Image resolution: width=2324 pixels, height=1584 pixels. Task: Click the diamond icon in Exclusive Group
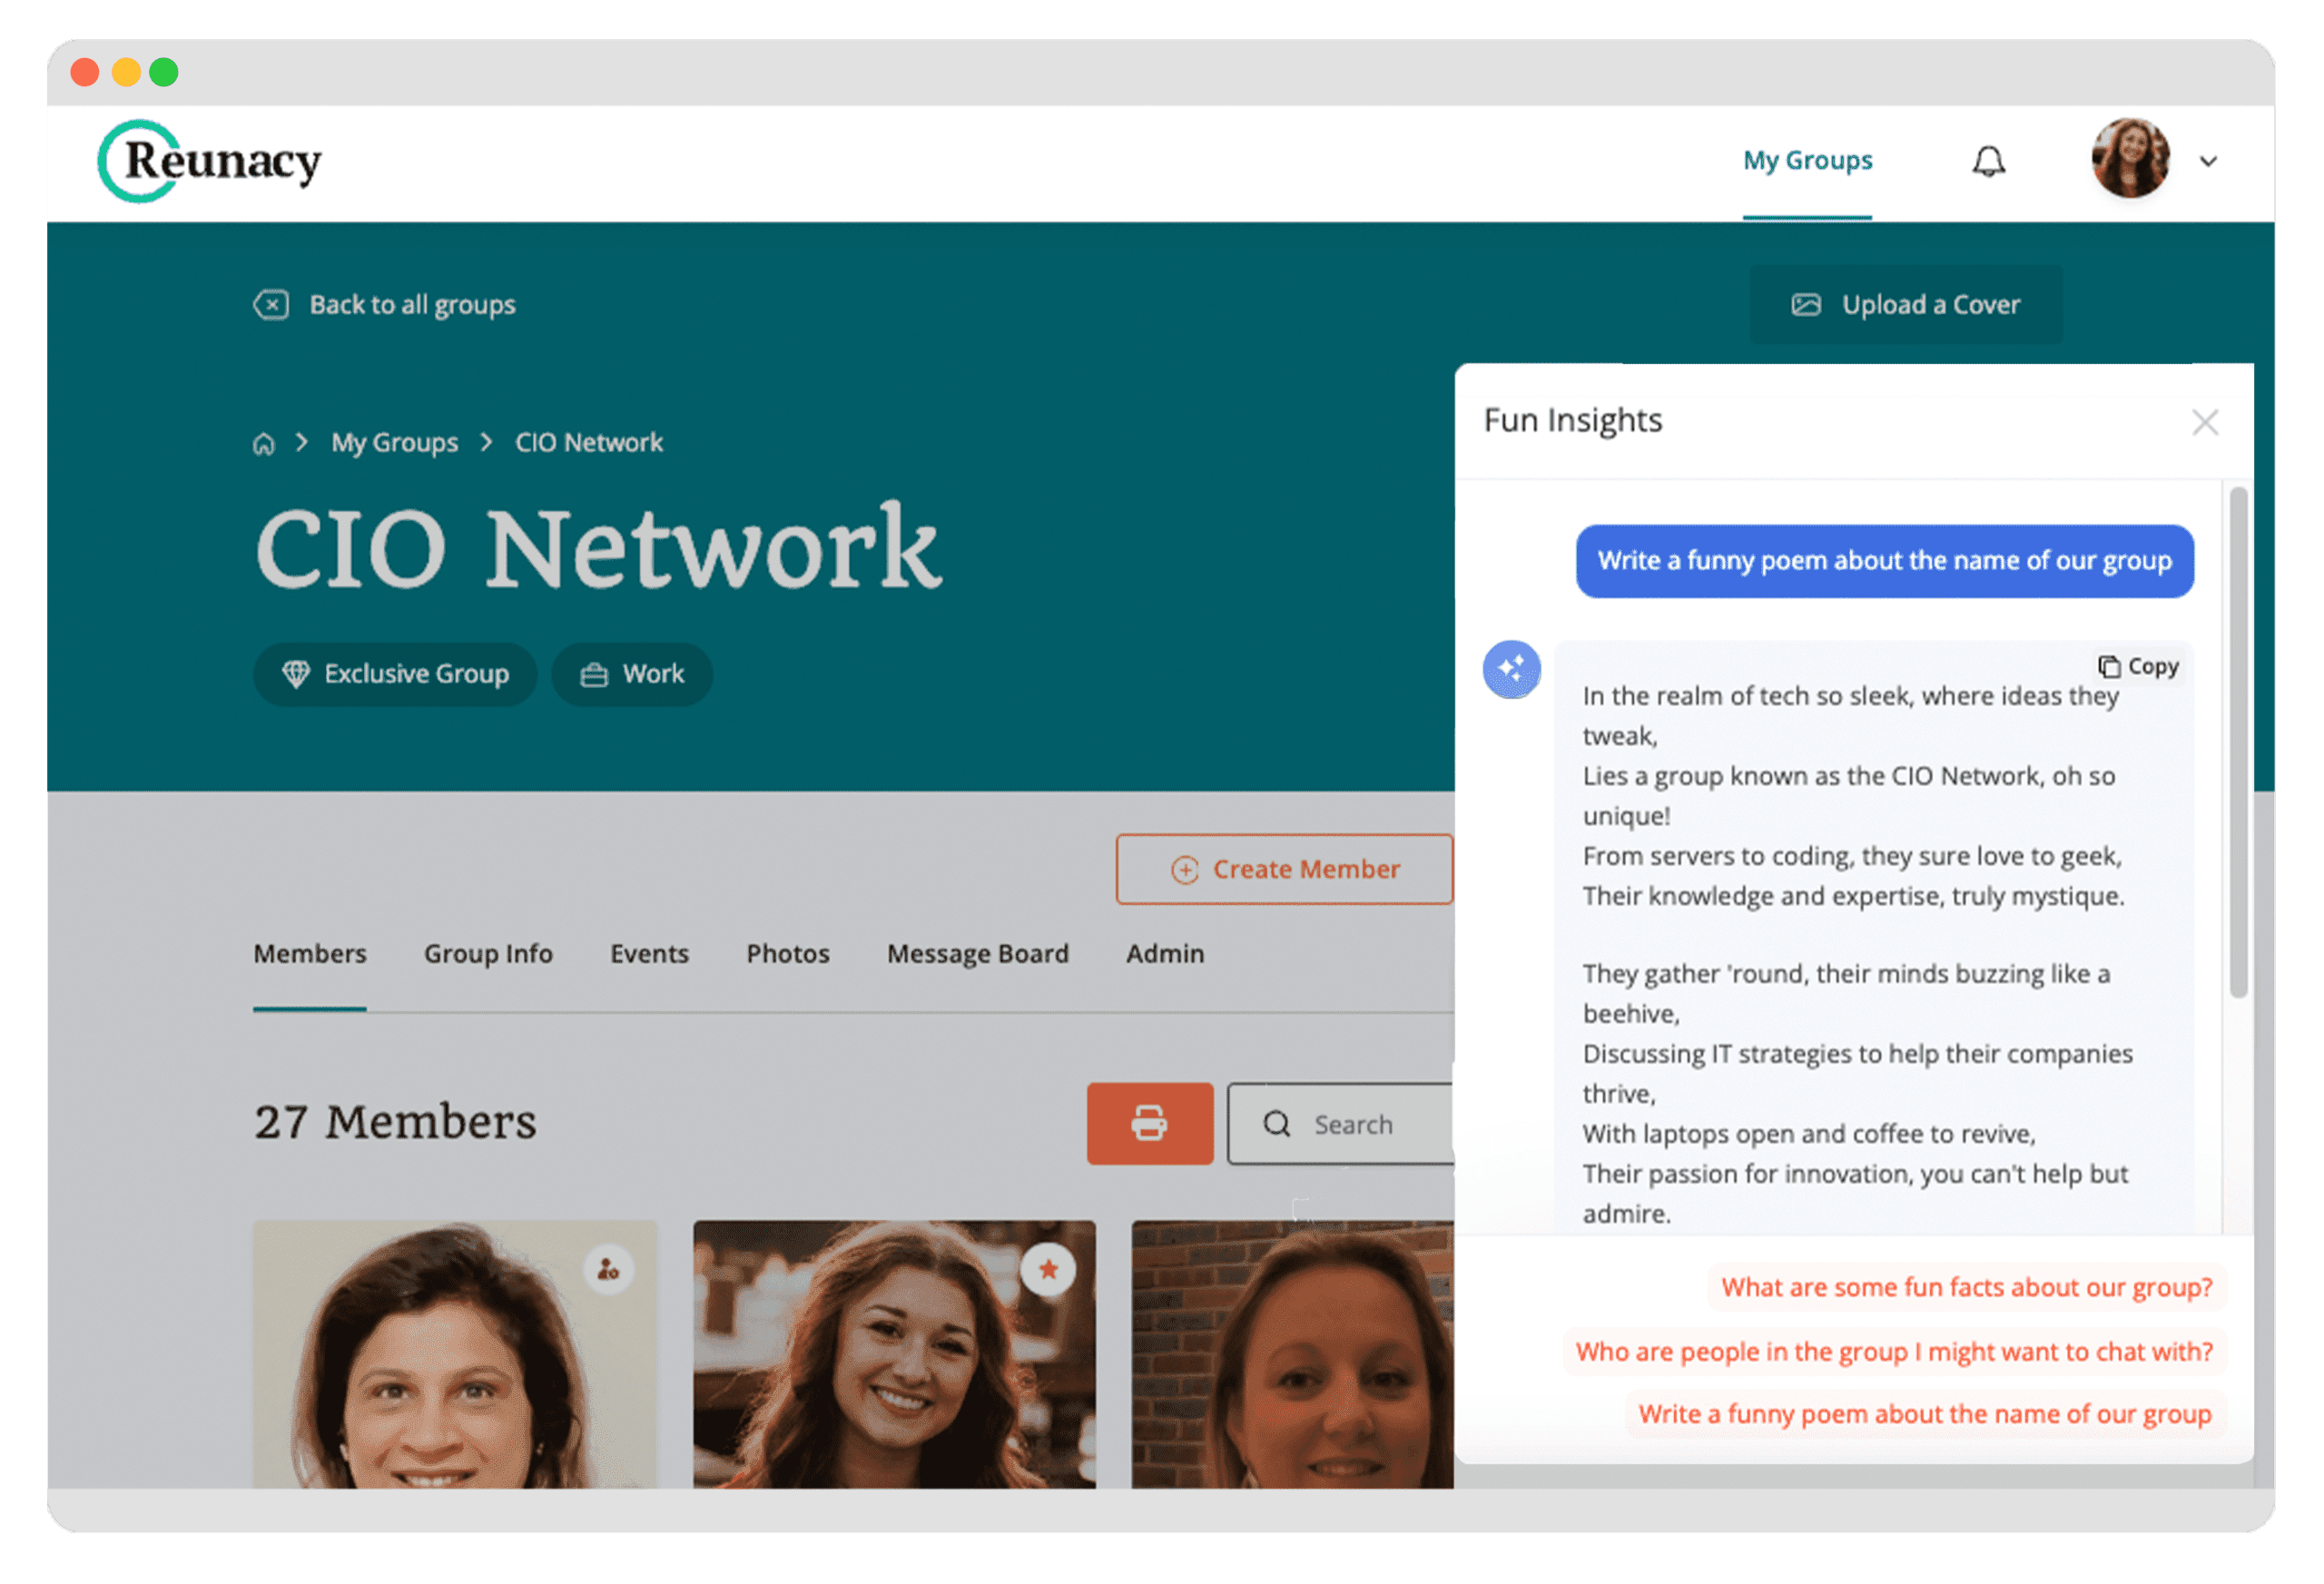click(296, 674)
